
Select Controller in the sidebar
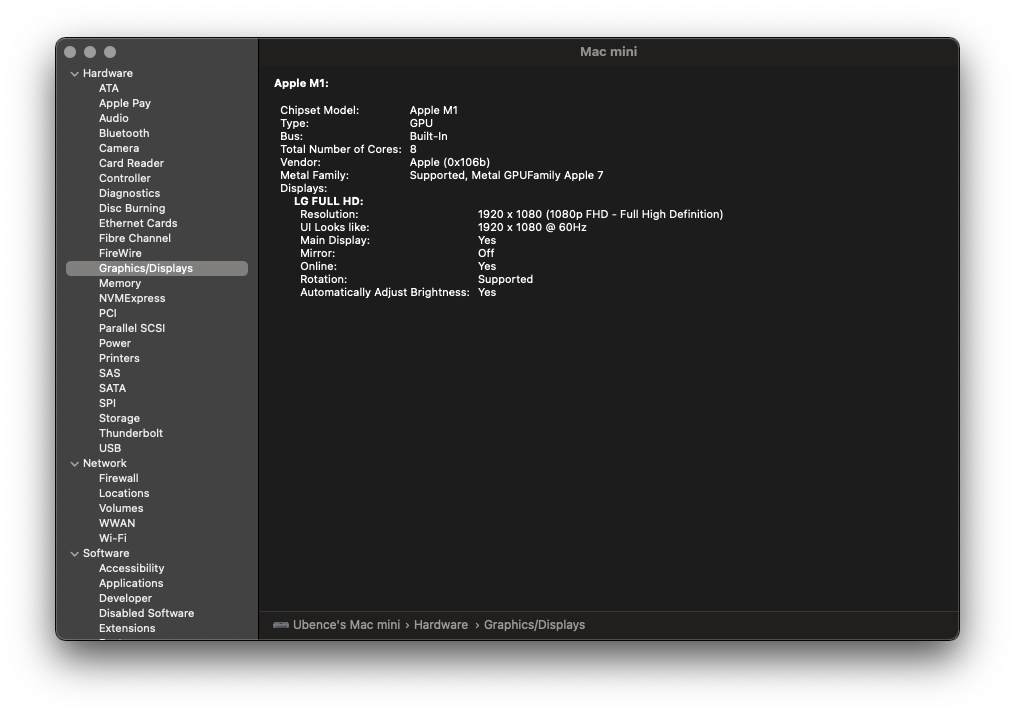[x=125, y=178]
